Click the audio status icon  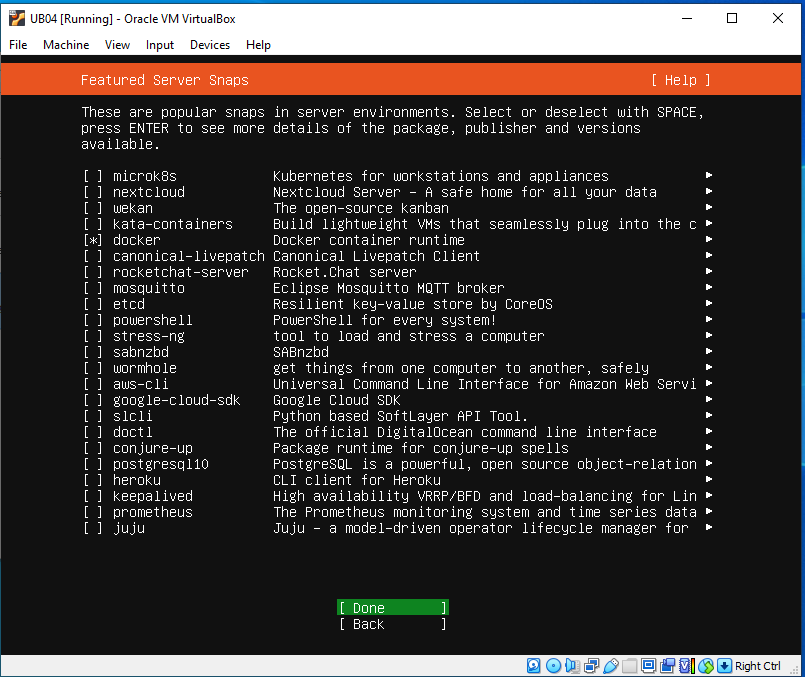pyautogui.click(x=571, y=666)
